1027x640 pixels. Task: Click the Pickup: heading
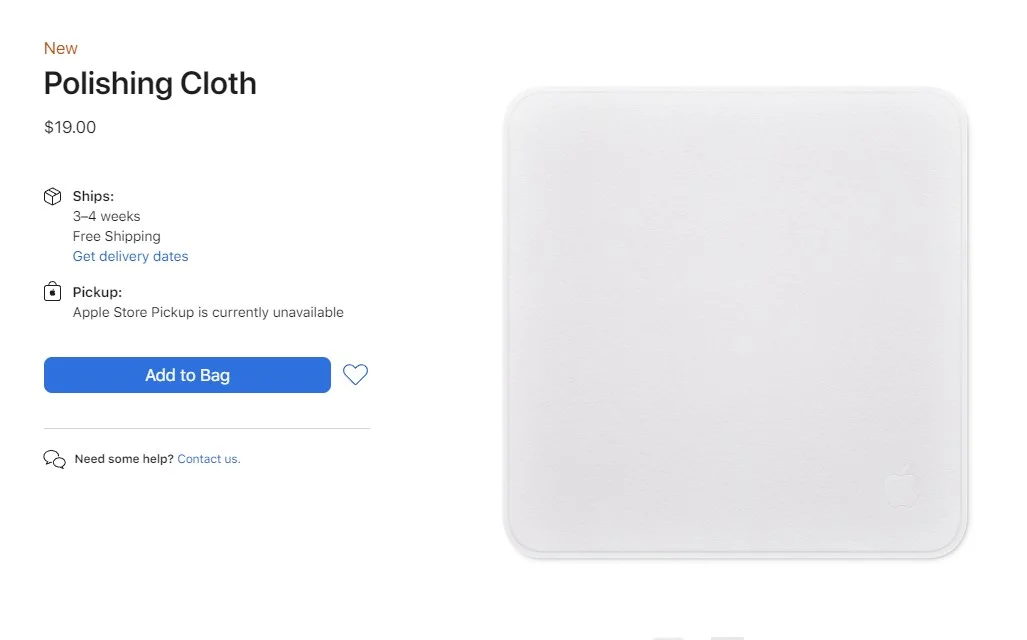(x=97, y=292)
